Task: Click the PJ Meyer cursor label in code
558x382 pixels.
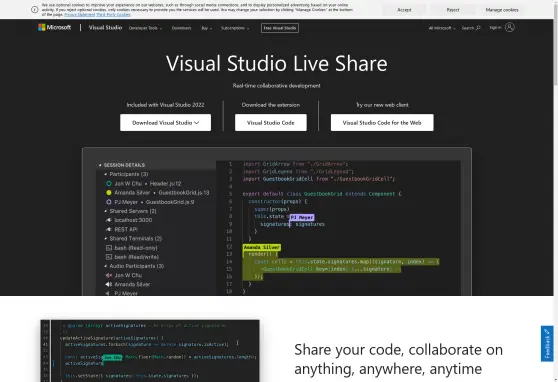Action: click(302, 217)
